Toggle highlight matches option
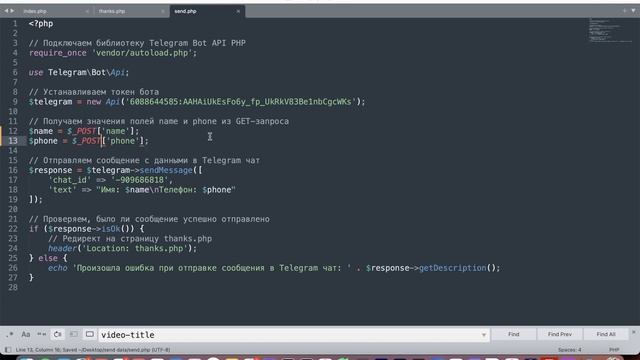640x360 pixels. point(90,335)
